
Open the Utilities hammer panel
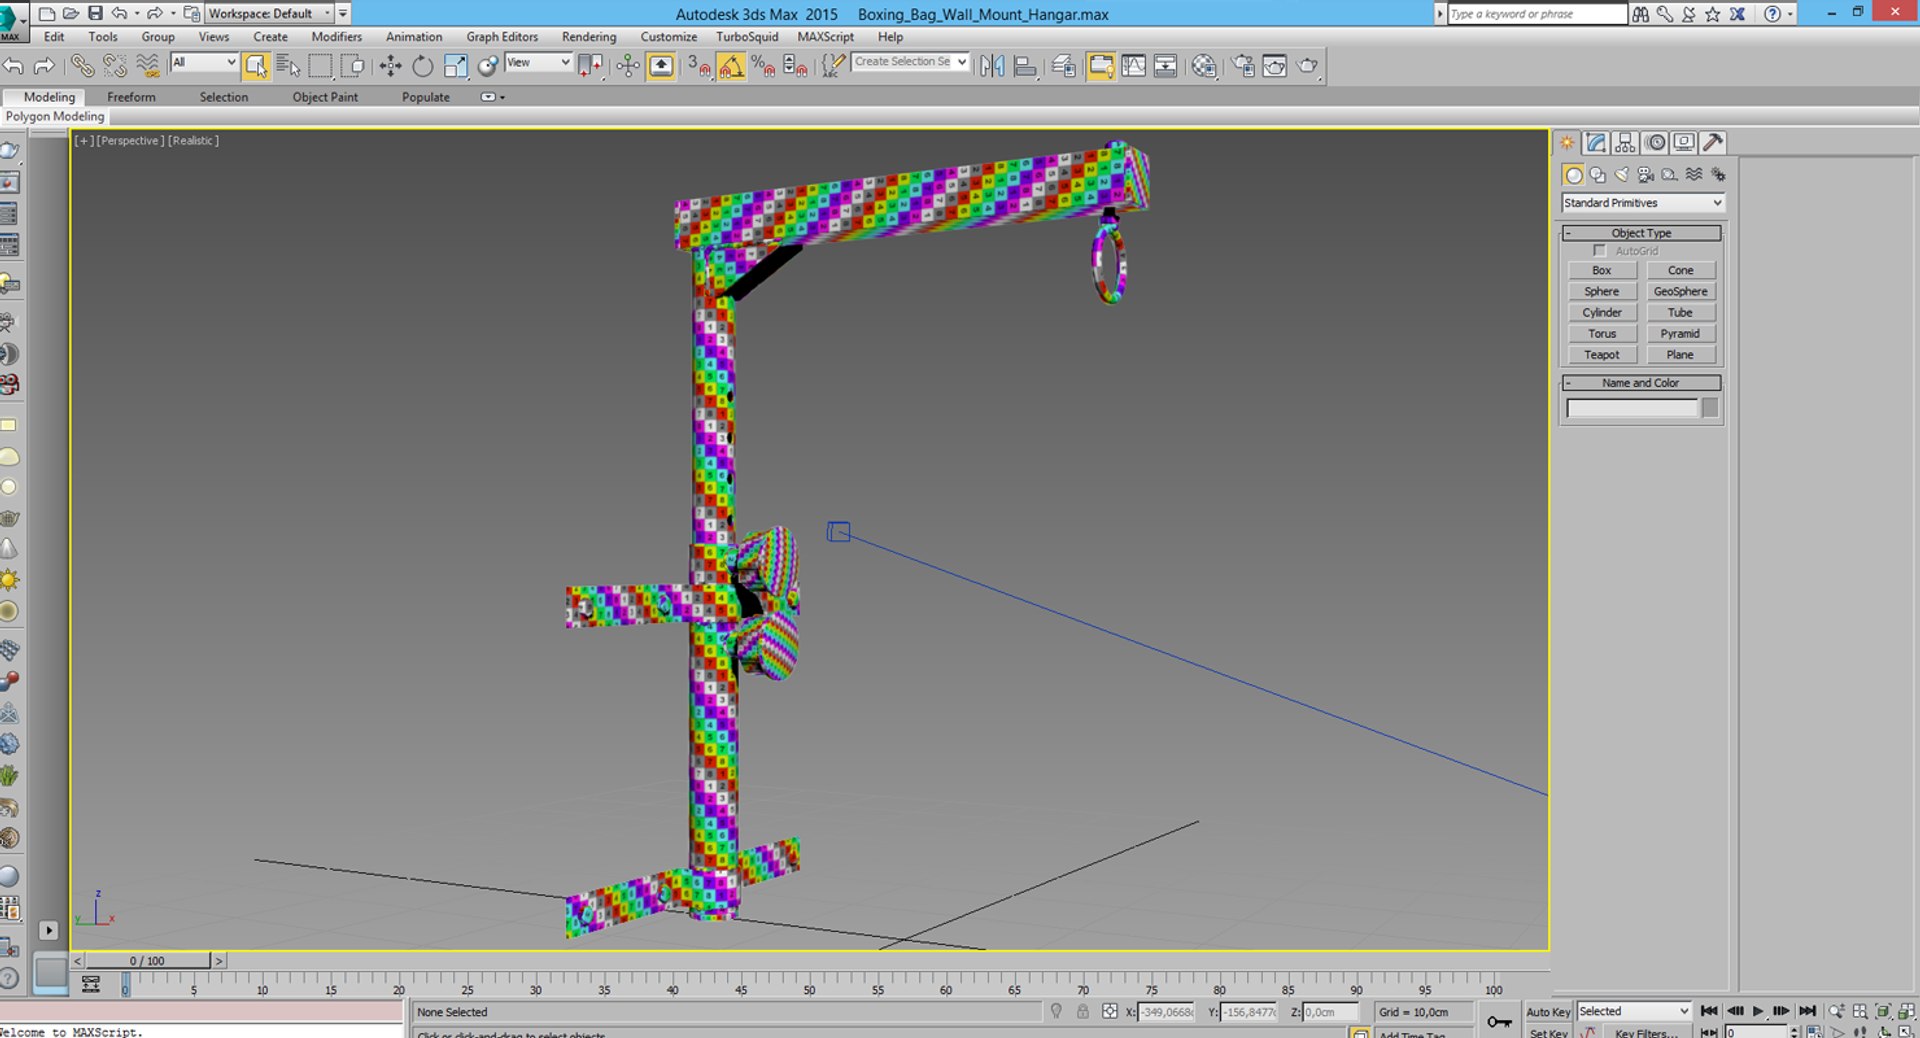tap(1713, 143)
